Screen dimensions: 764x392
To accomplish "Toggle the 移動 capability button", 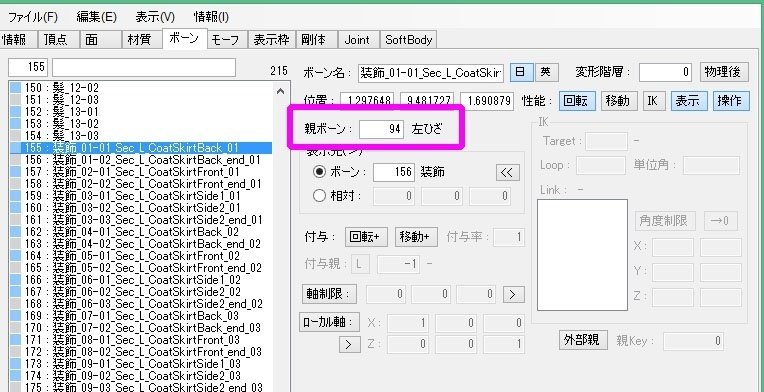I will pos(618,101).
